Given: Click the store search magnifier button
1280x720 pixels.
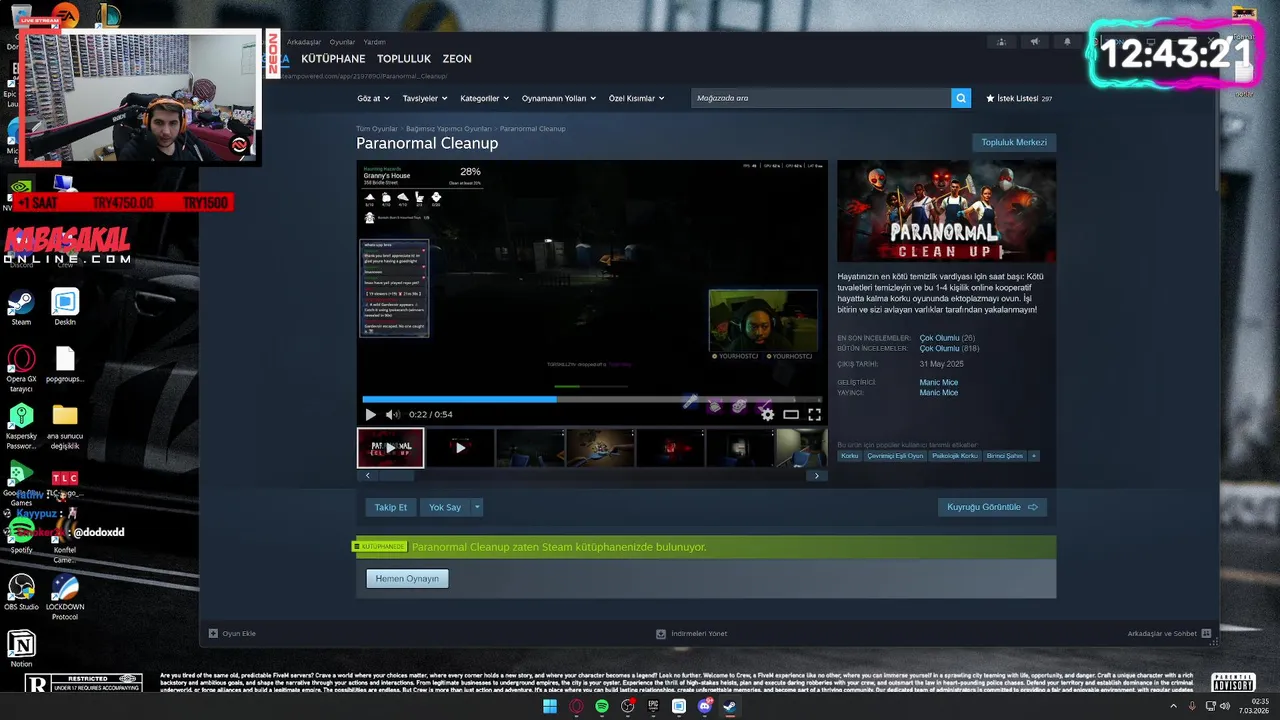Looking at the screenshot, I should pyautogui.click(x=961, y=98).
